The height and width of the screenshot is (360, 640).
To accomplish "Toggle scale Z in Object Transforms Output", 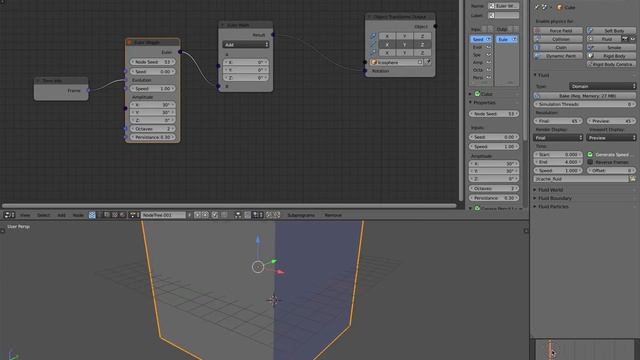I will pos(422,53).
